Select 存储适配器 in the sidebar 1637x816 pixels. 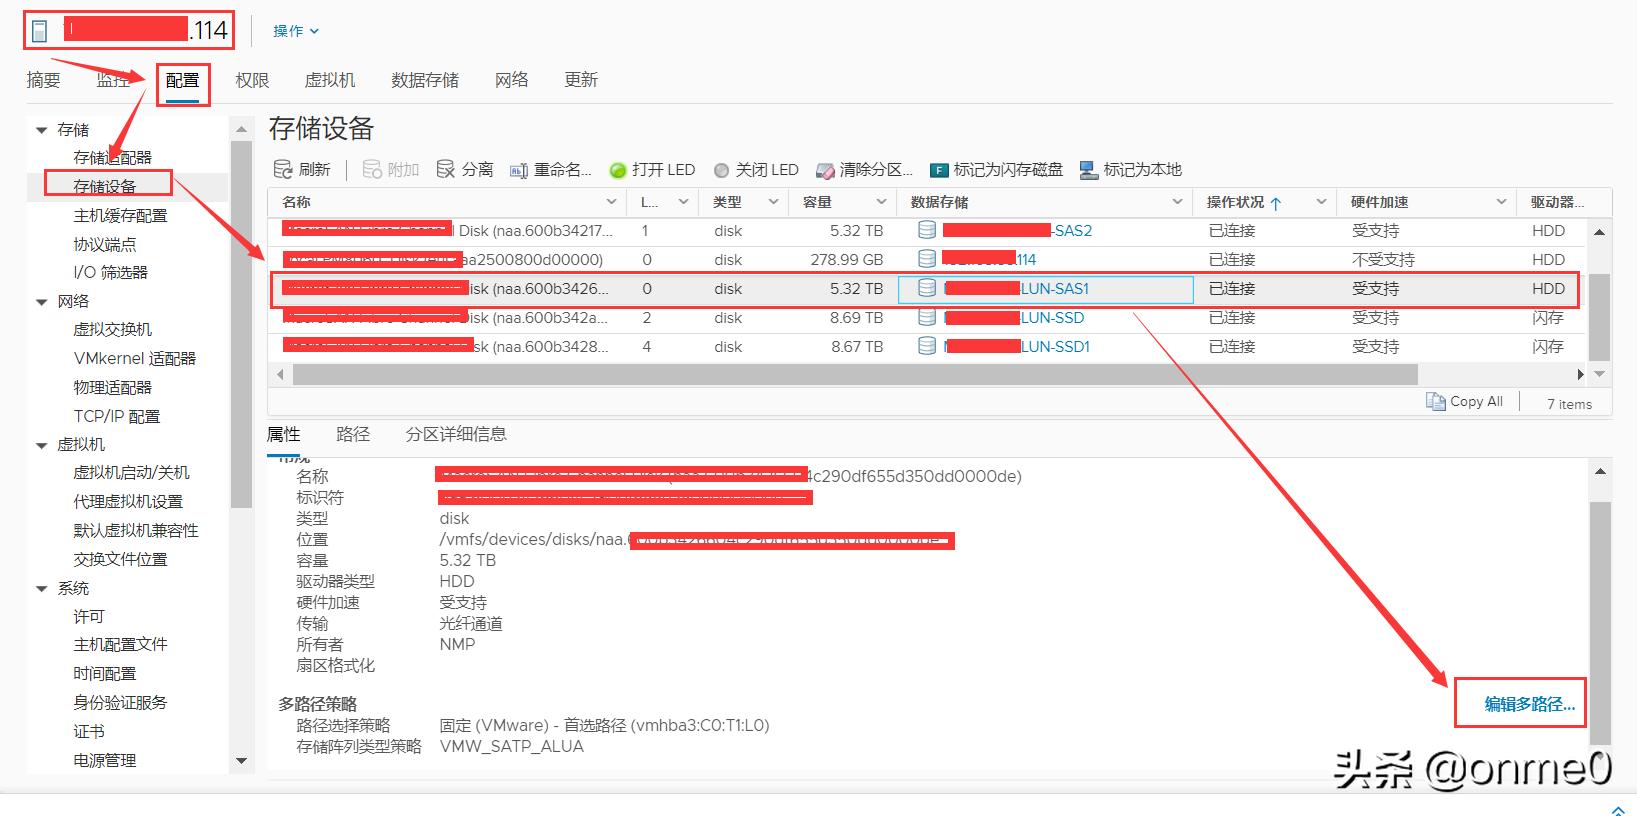coord(113,158)
